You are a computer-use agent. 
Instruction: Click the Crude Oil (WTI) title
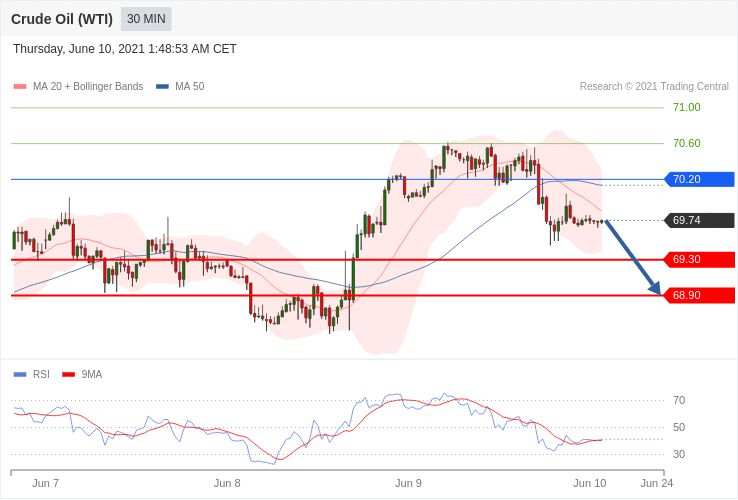tap(62, 19)
